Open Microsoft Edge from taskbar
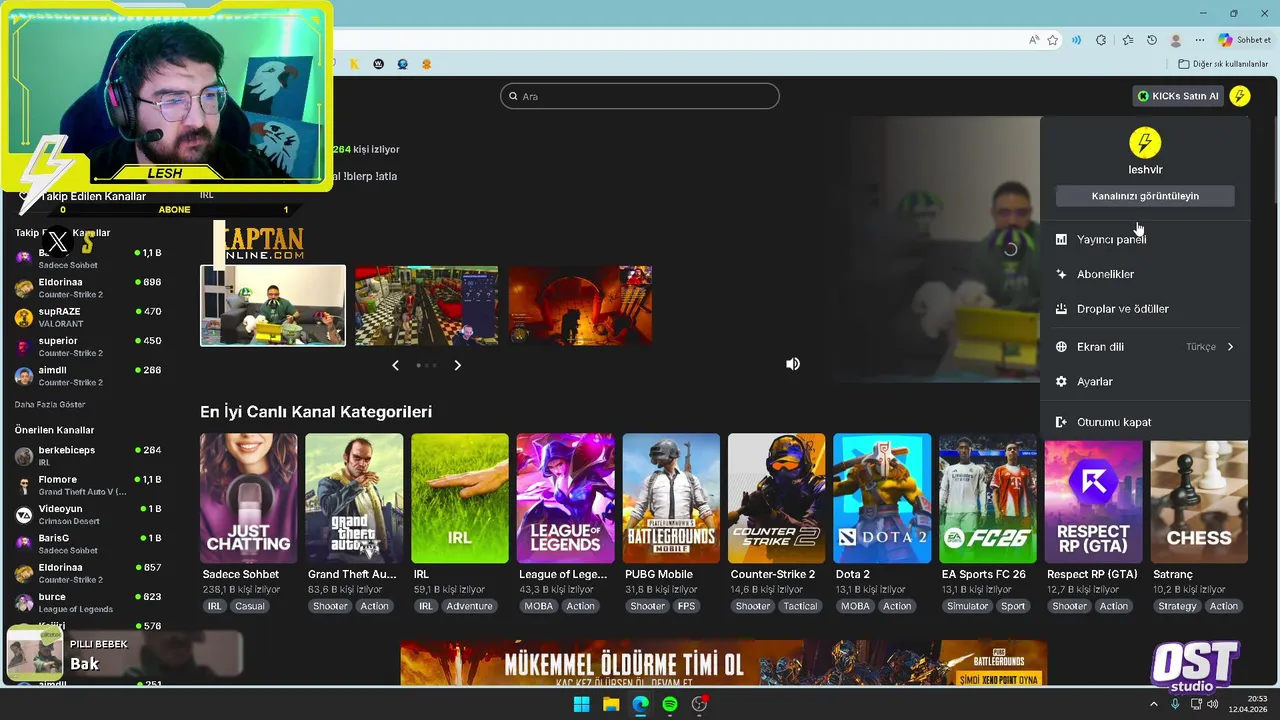Viewport: 1280px width, 720px height. coord(640,704)
